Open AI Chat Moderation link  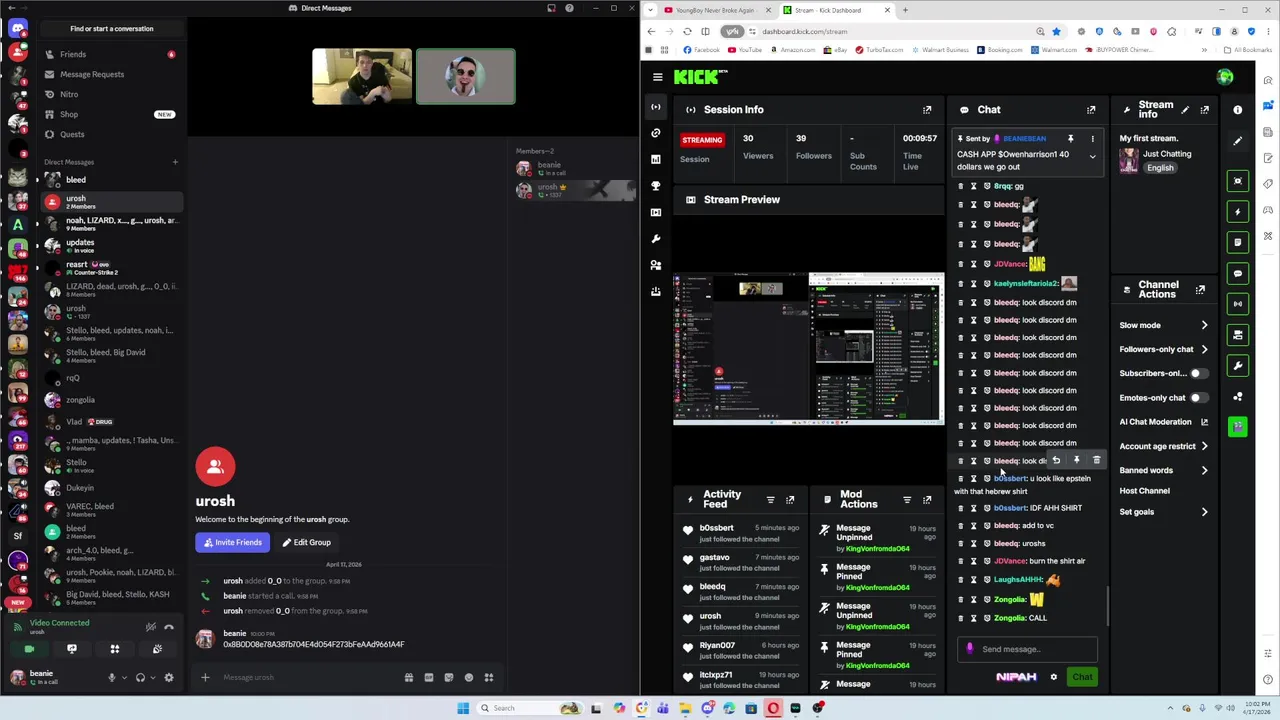point(1164,422)
